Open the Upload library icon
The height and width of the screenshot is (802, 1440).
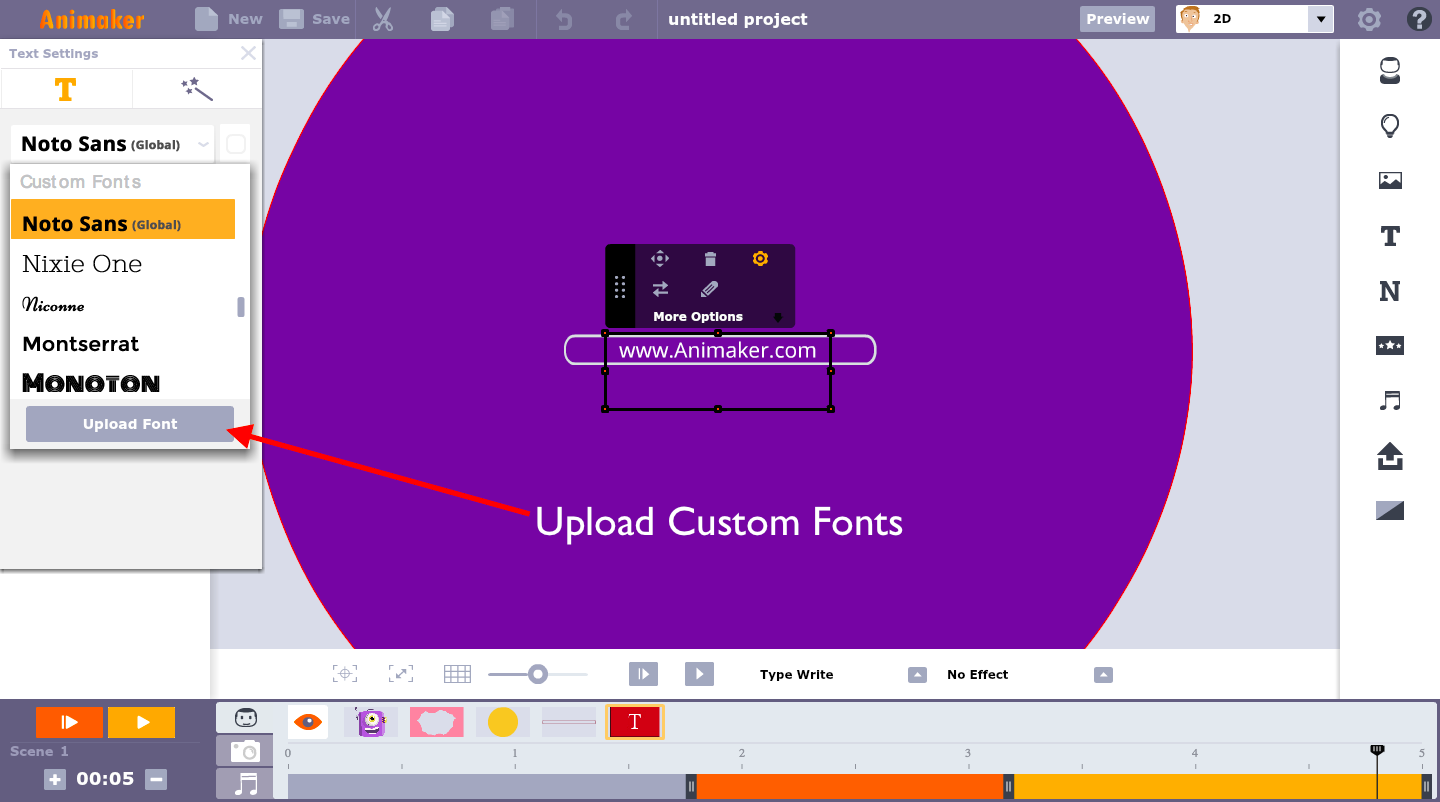(x=1390, y=457)
